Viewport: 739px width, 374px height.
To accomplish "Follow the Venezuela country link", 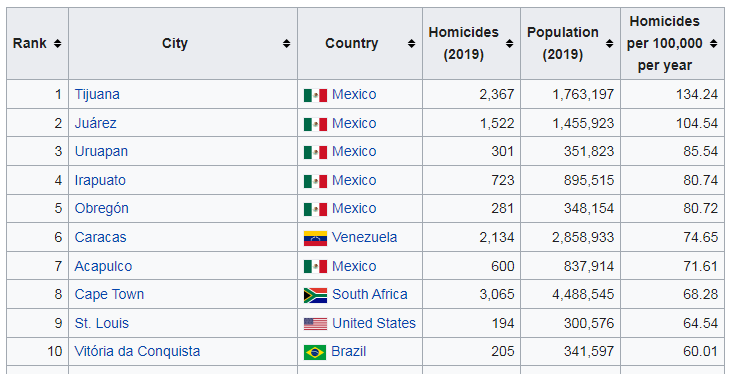I will point(364,237).
